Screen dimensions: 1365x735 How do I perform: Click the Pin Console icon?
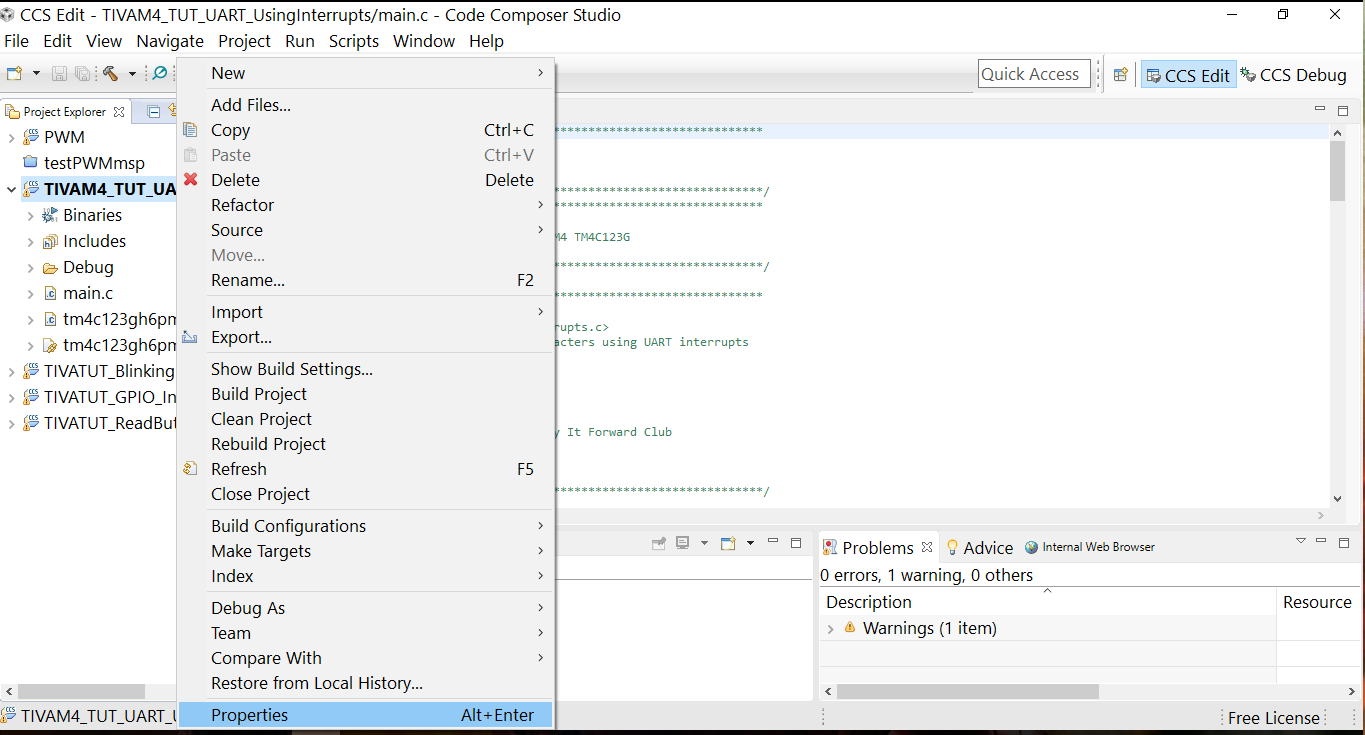tap(659, 543)
